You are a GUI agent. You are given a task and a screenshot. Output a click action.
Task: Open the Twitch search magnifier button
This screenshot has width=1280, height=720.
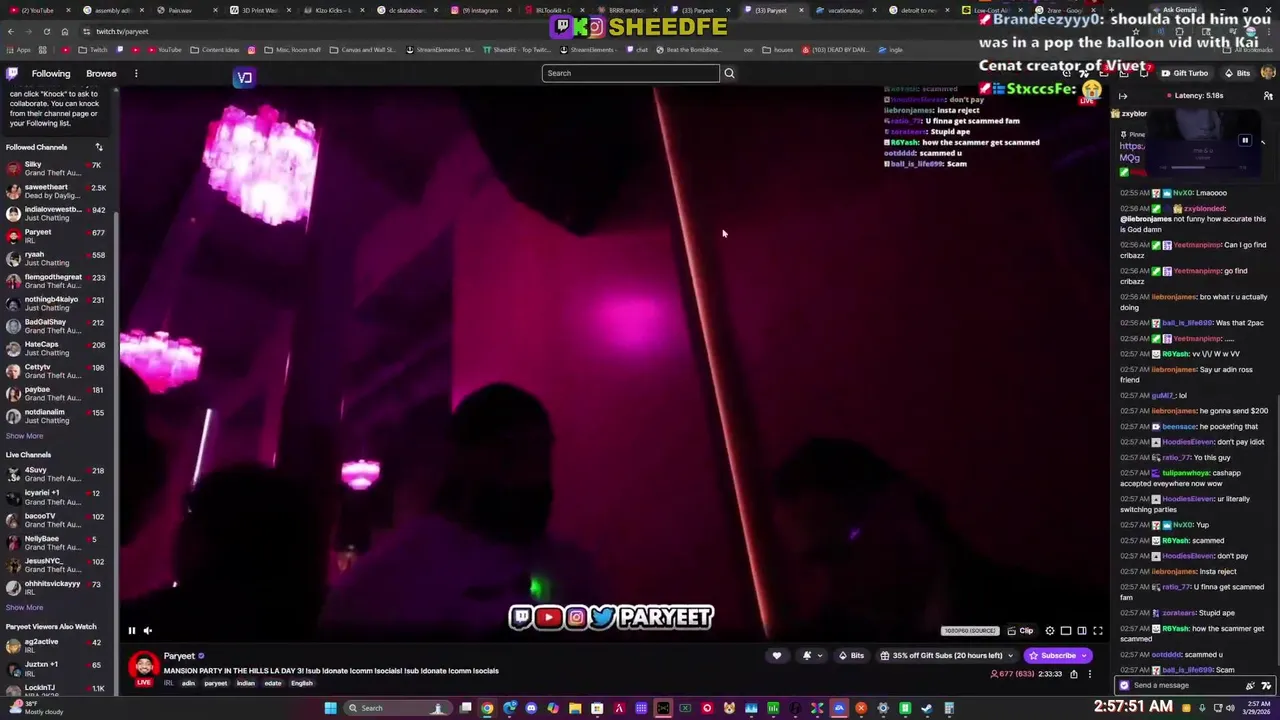pos(729,73)
